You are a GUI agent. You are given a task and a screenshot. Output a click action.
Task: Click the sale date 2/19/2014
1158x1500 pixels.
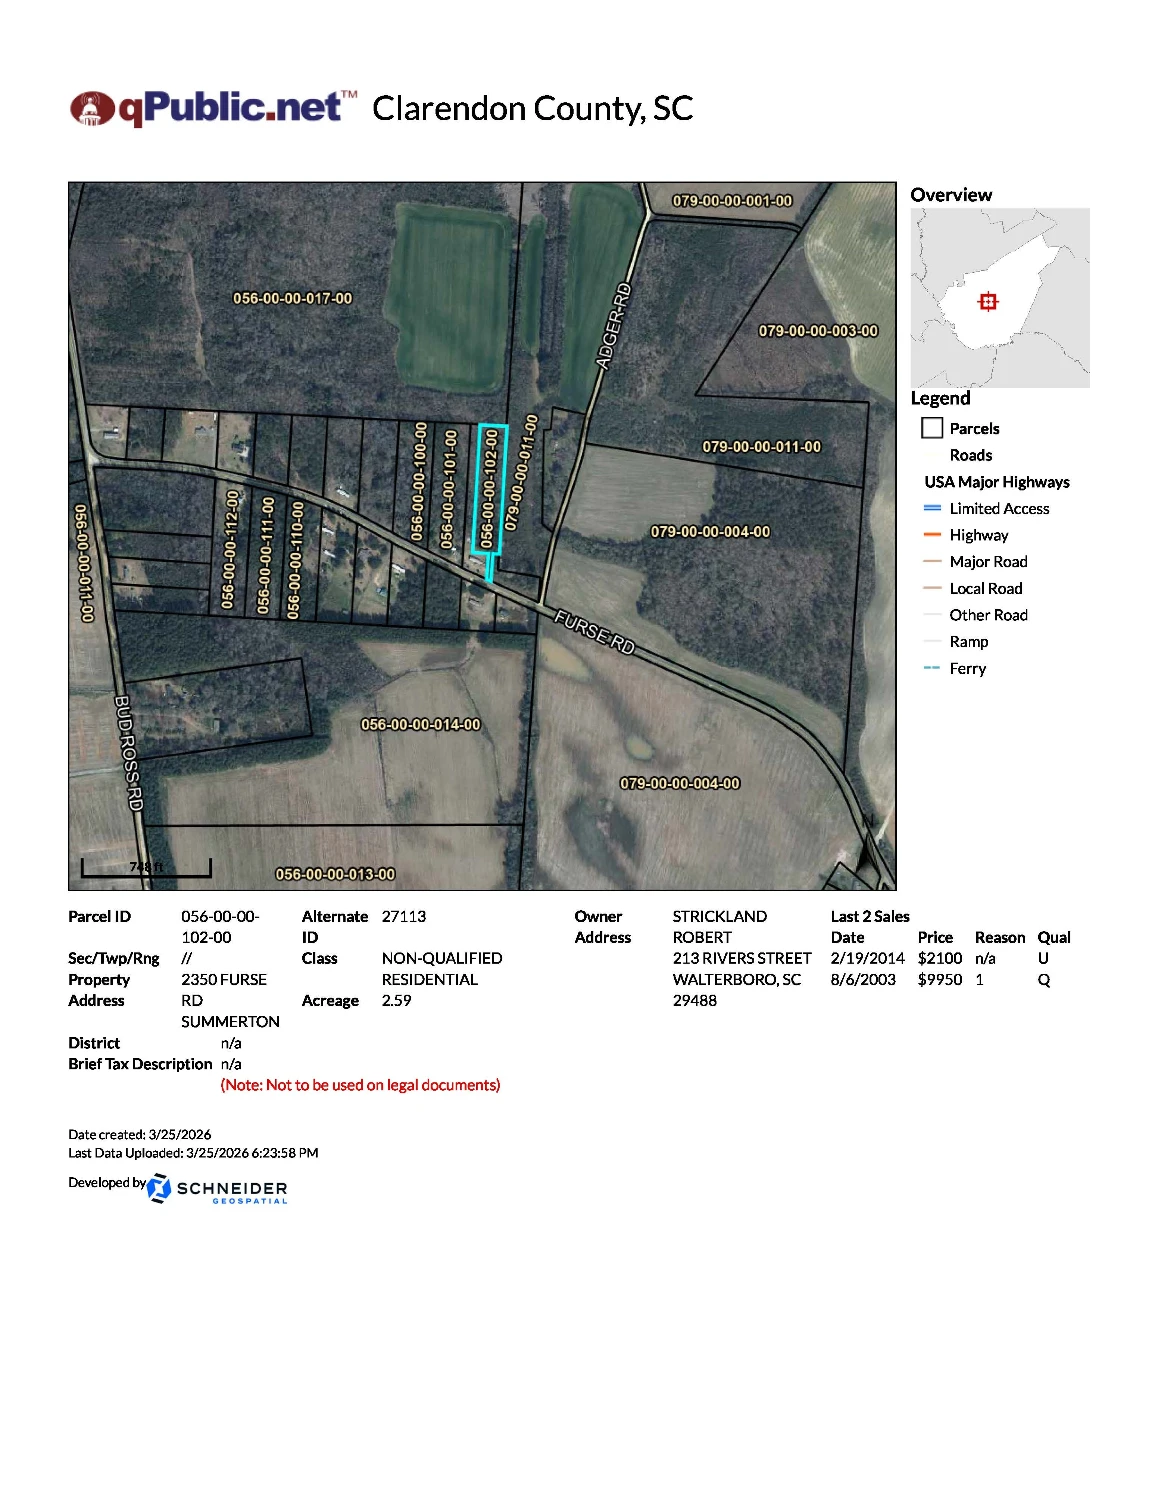tap(868, 958)
